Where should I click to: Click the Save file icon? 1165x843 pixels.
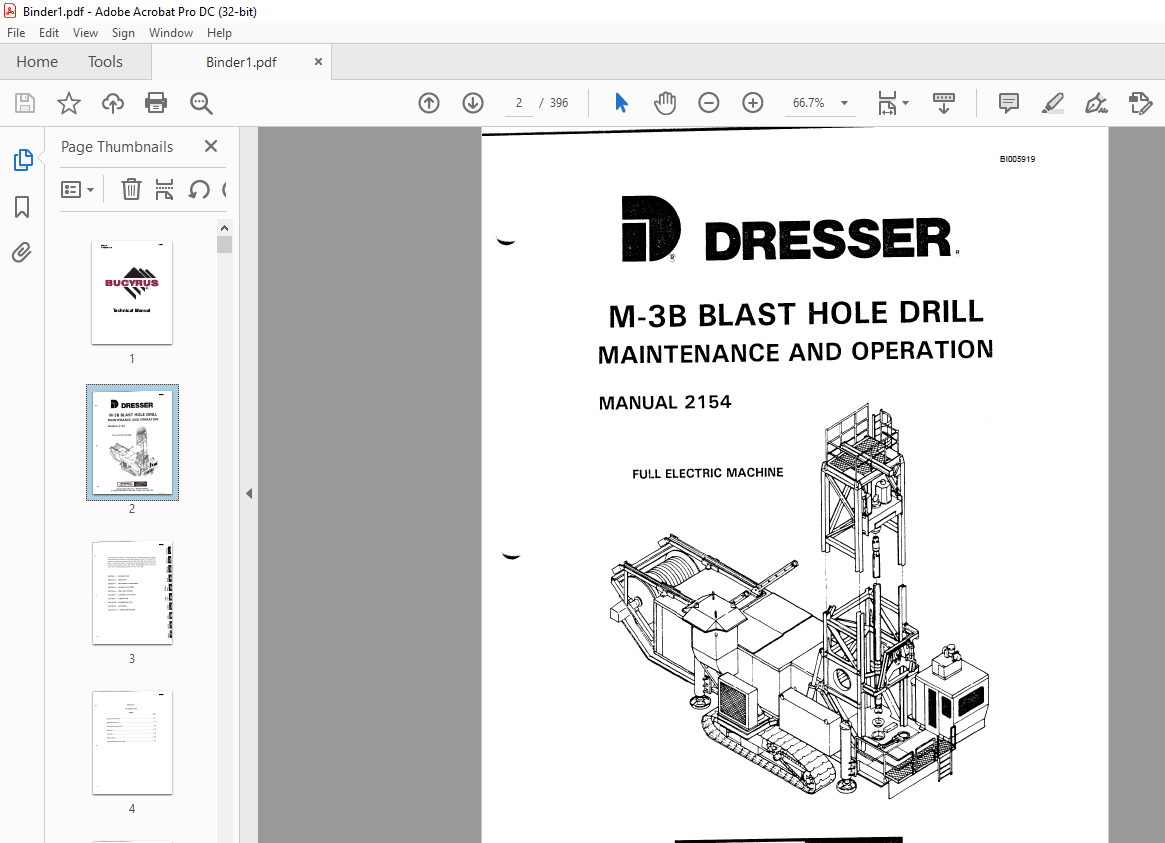click(25, 102)
